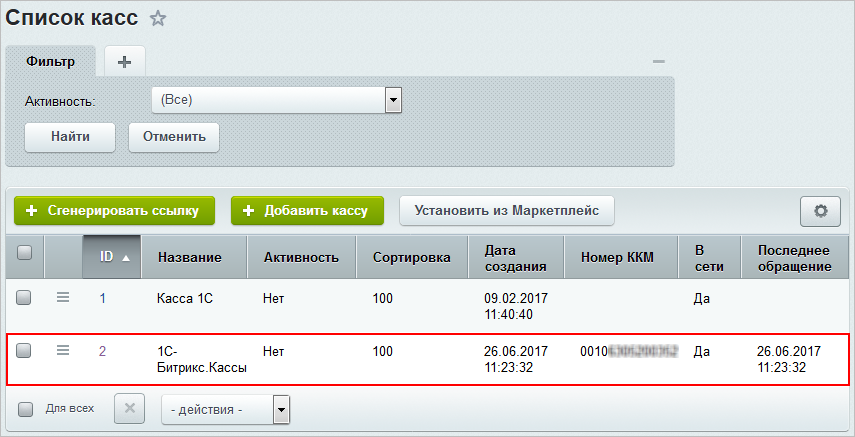Sort by Дата создания column header
The image size is (855, 437).
[x=514, y=258]
